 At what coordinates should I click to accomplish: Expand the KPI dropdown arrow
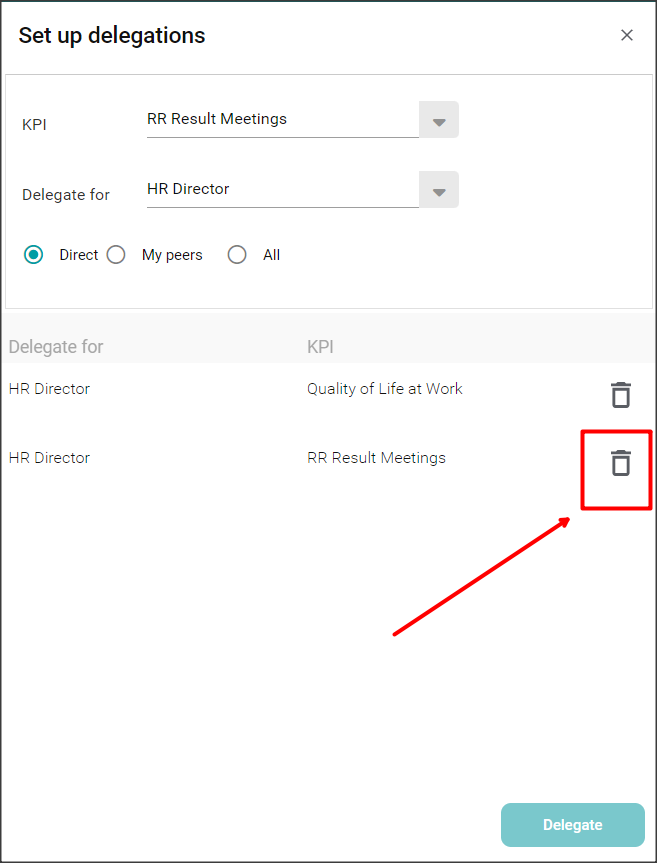pos(438,120)
